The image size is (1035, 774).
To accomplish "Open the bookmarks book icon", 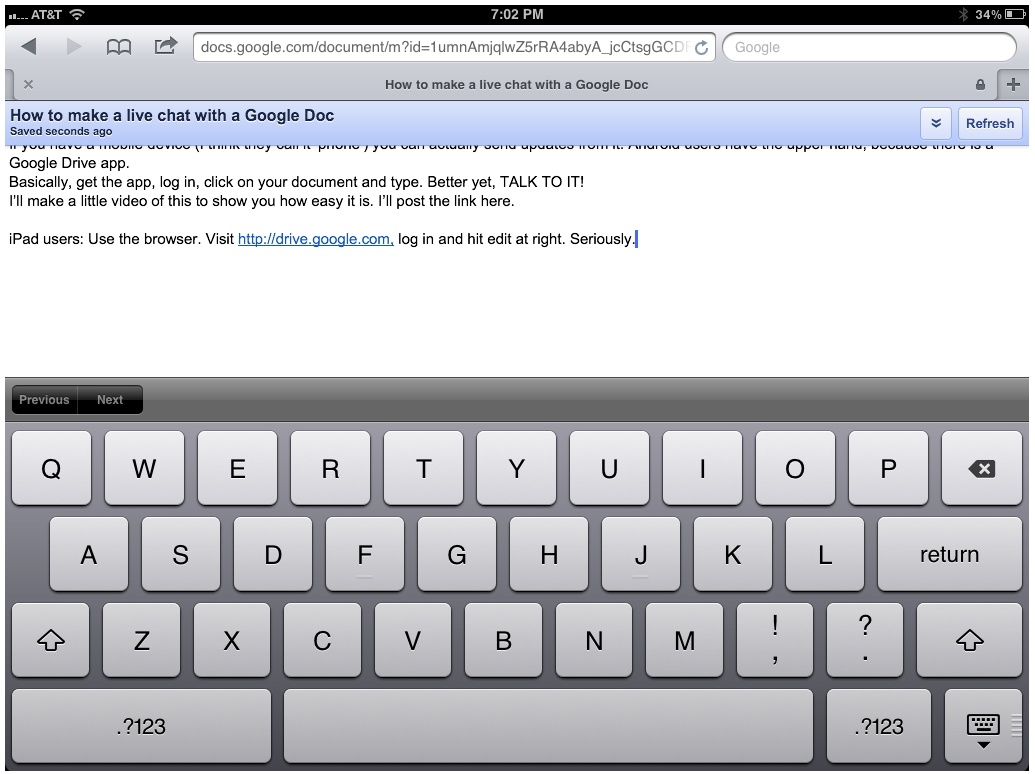I will (119, 47).
